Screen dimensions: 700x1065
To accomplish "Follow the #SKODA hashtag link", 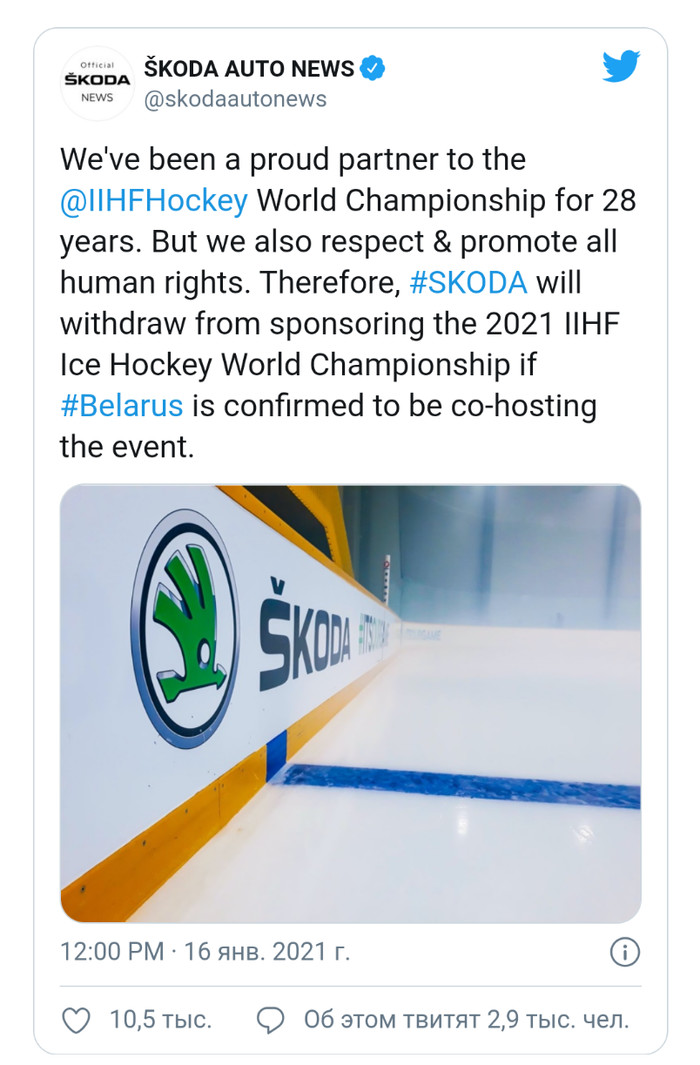I will pos(468,283).
